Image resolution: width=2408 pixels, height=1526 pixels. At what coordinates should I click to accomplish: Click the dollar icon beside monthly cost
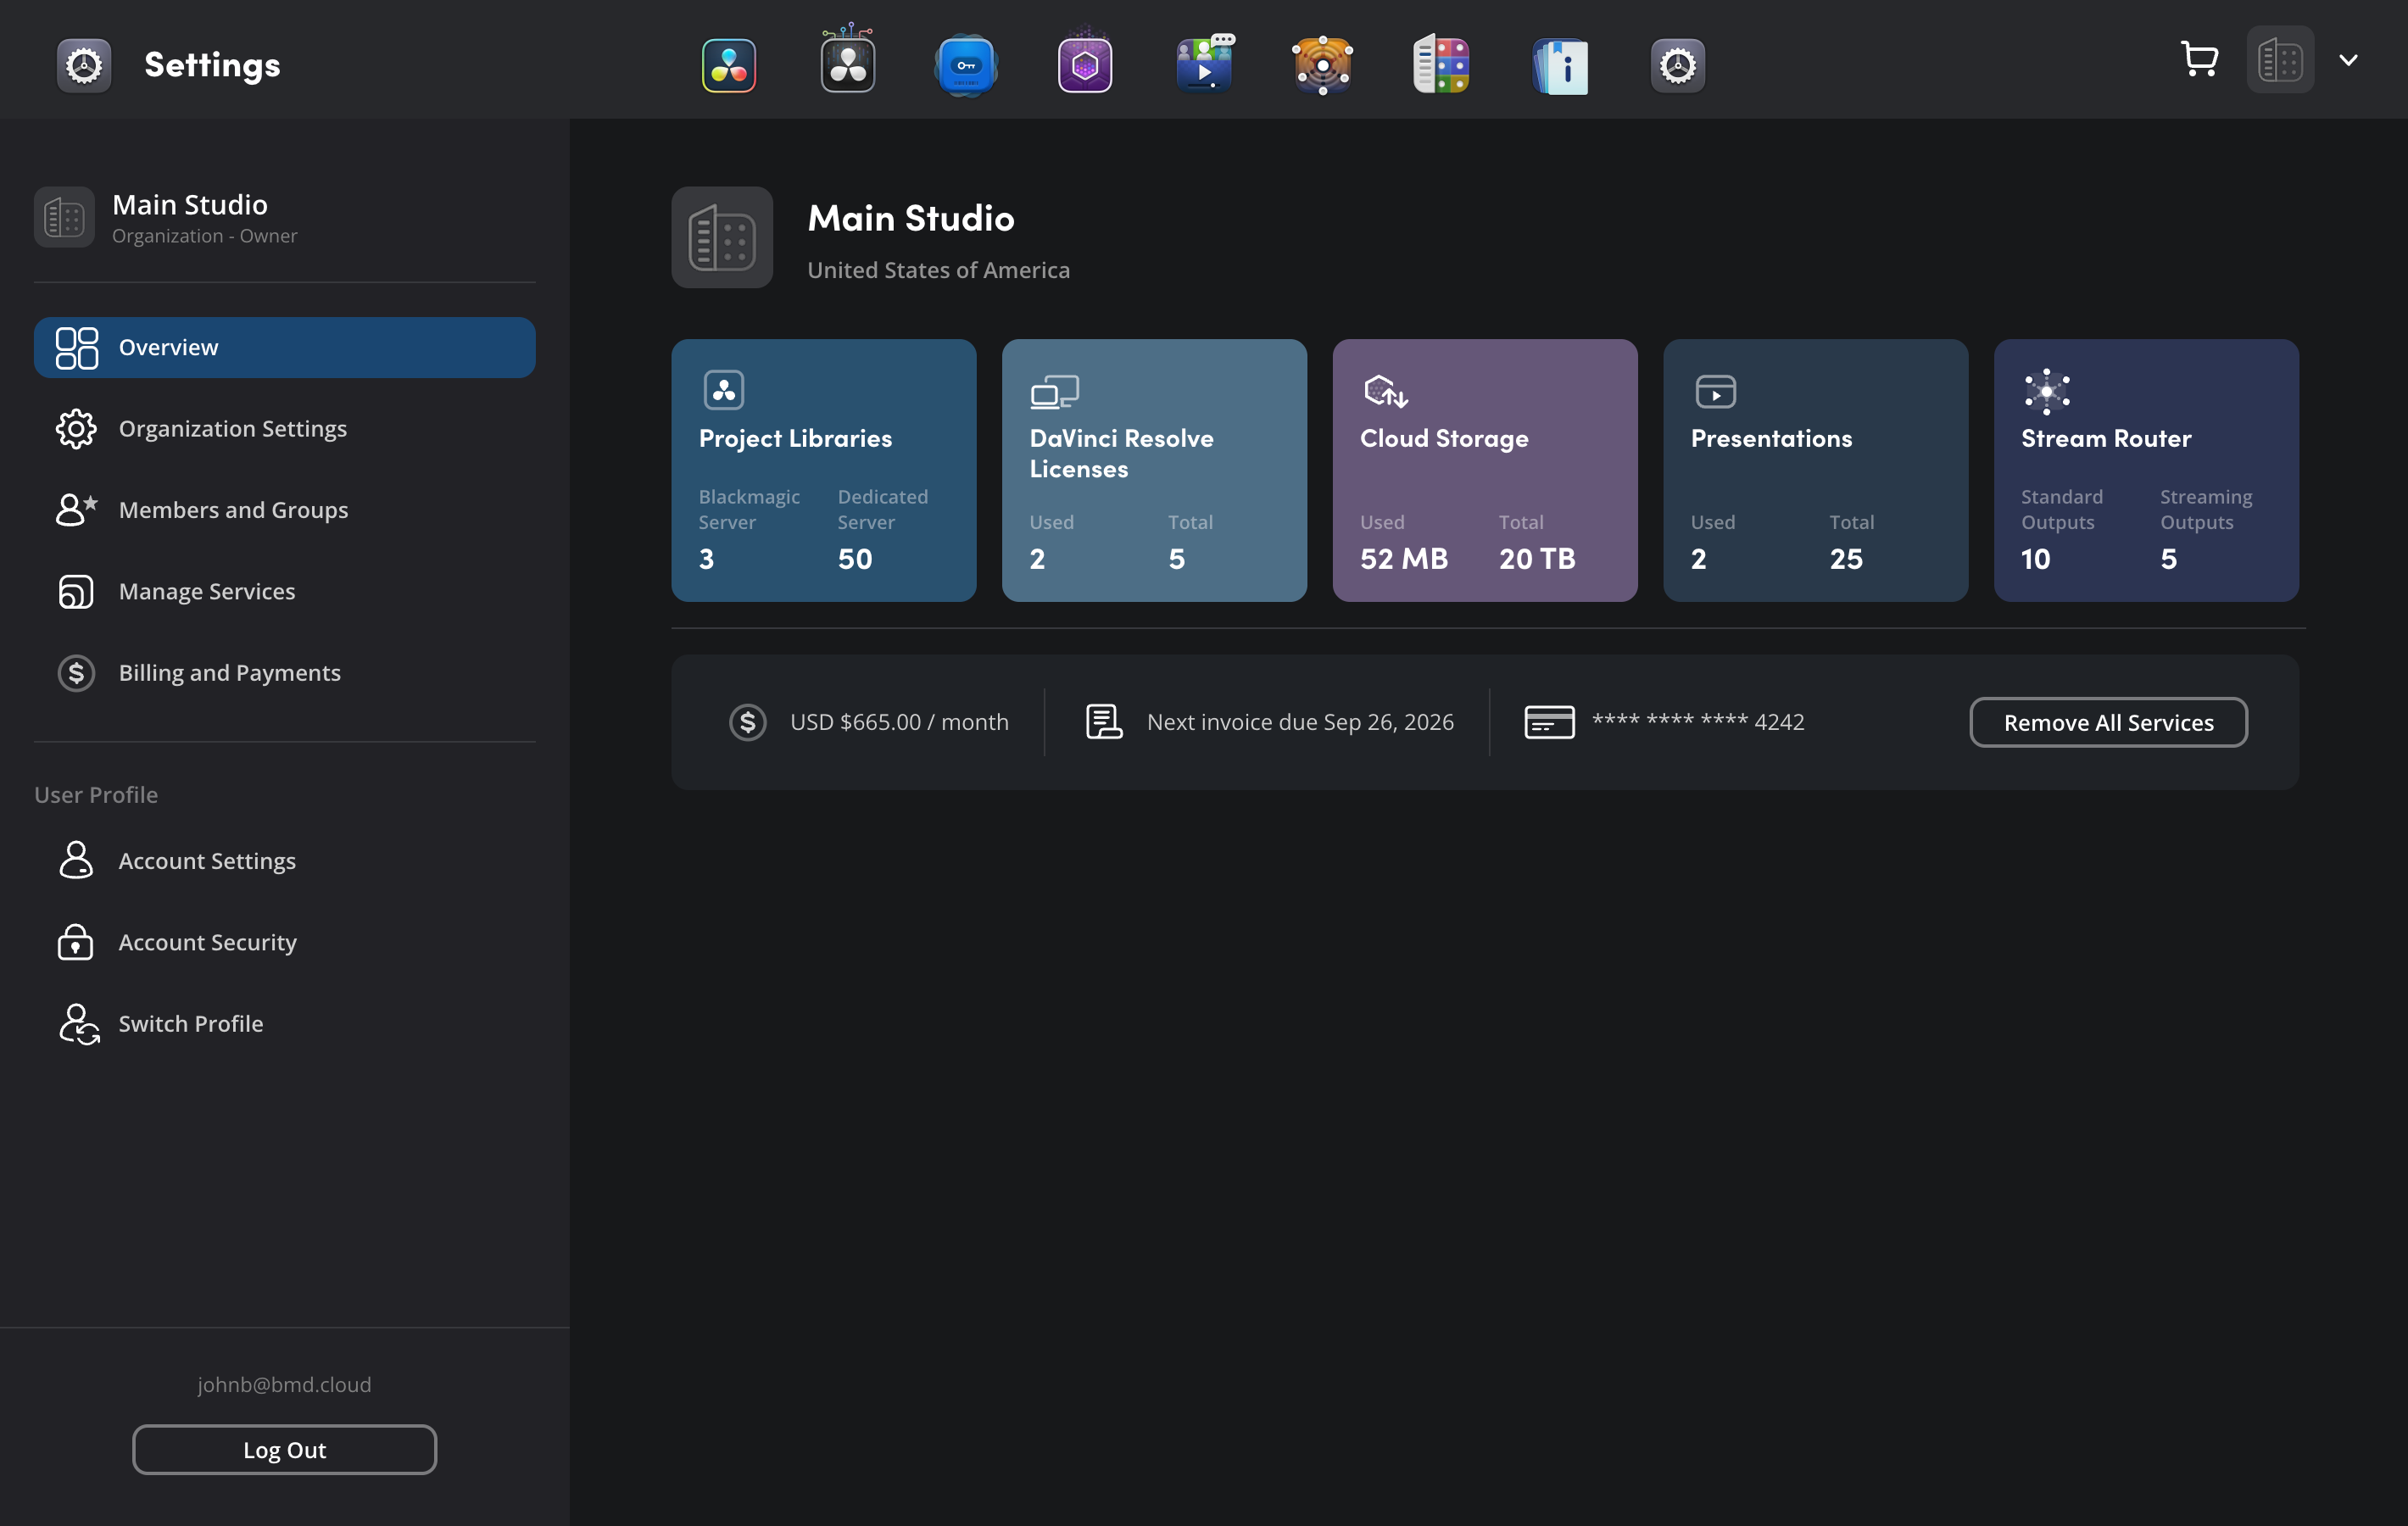pos(748,722)
